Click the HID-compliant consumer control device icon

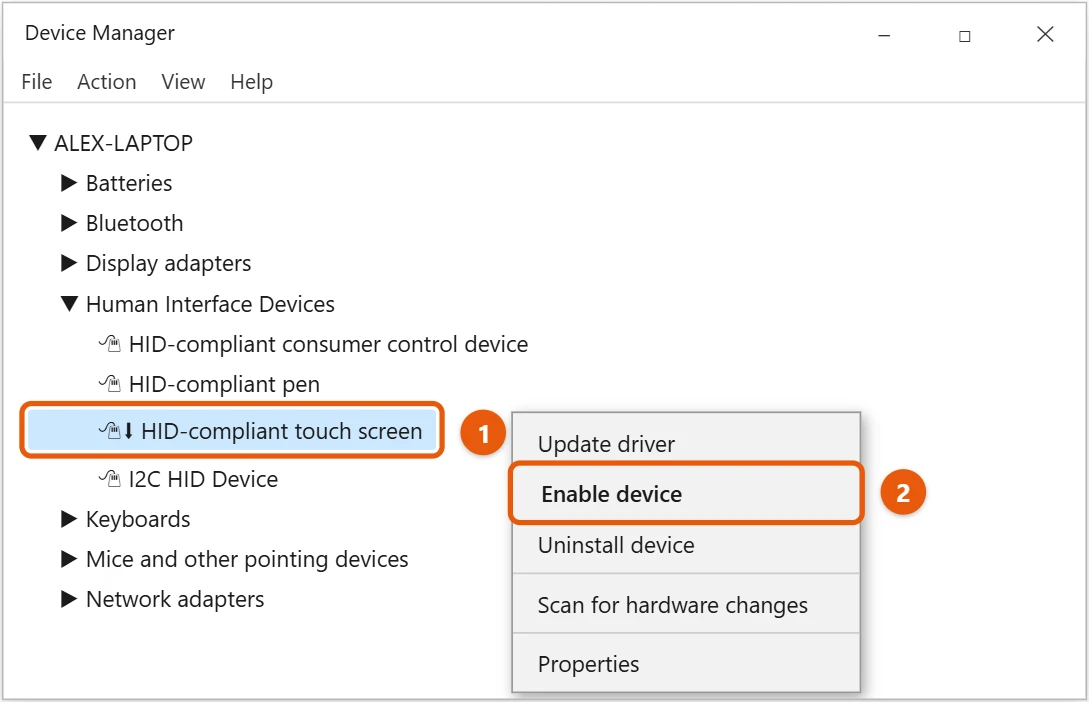110,344
